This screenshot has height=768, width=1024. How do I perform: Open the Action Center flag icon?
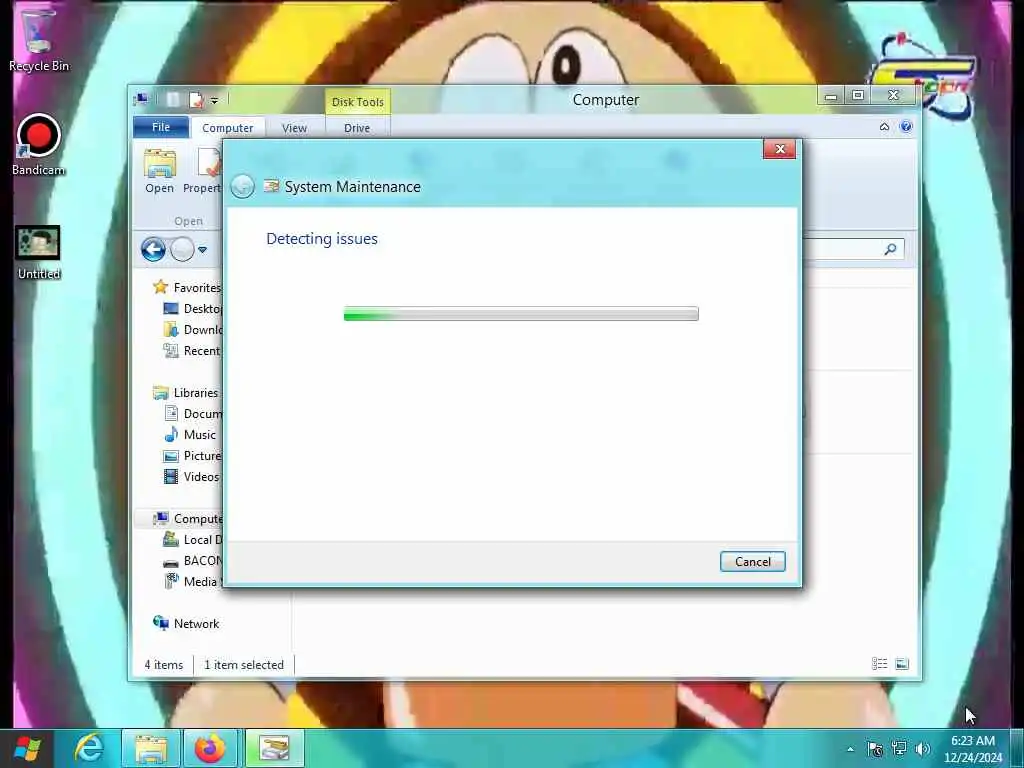[875, 749]
